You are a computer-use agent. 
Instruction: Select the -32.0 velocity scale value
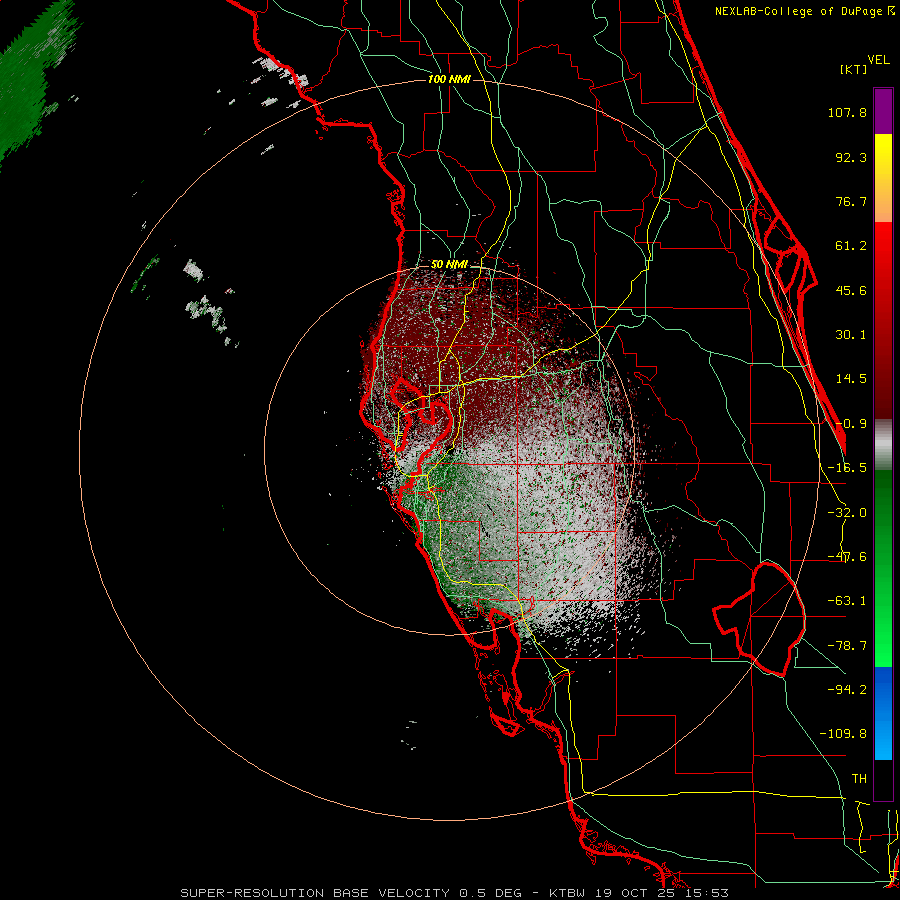847,513
